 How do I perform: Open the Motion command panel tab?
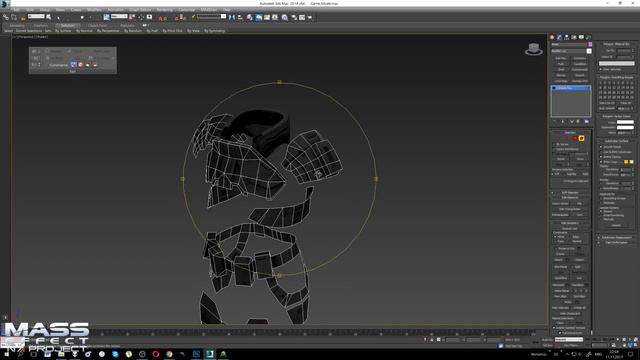[574, 37]
